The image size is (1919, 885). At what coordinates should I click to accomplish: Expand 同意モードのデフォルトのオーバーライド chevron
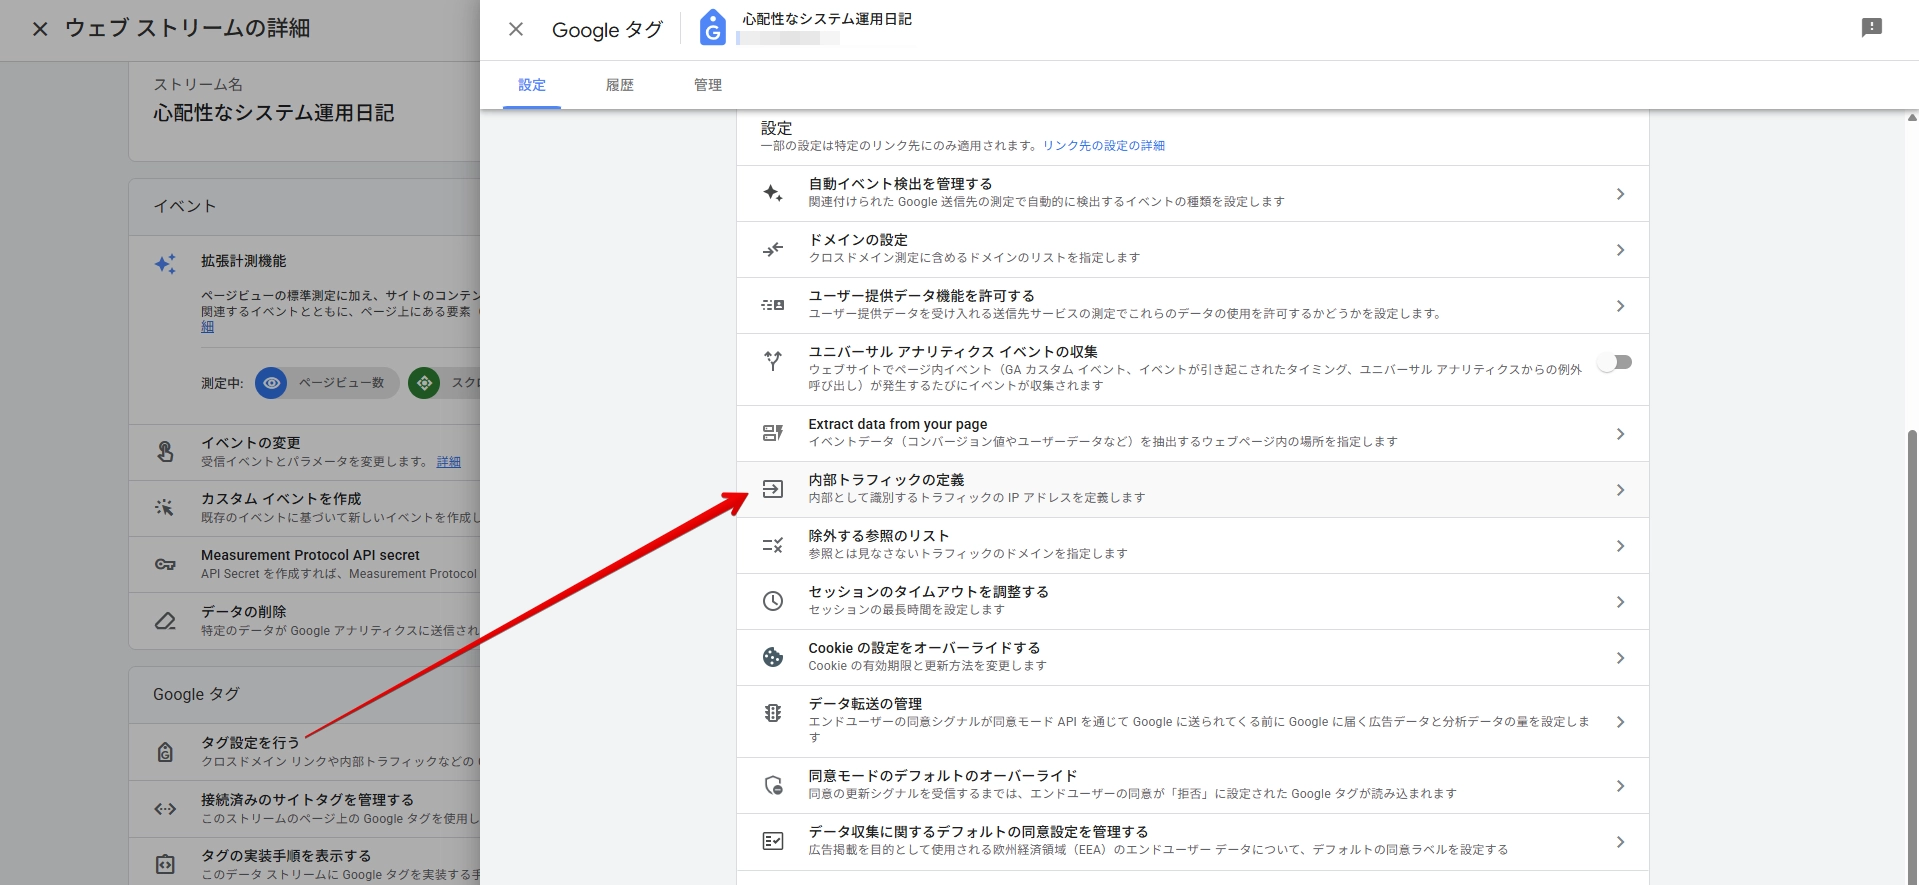[x=1621, y=786]
